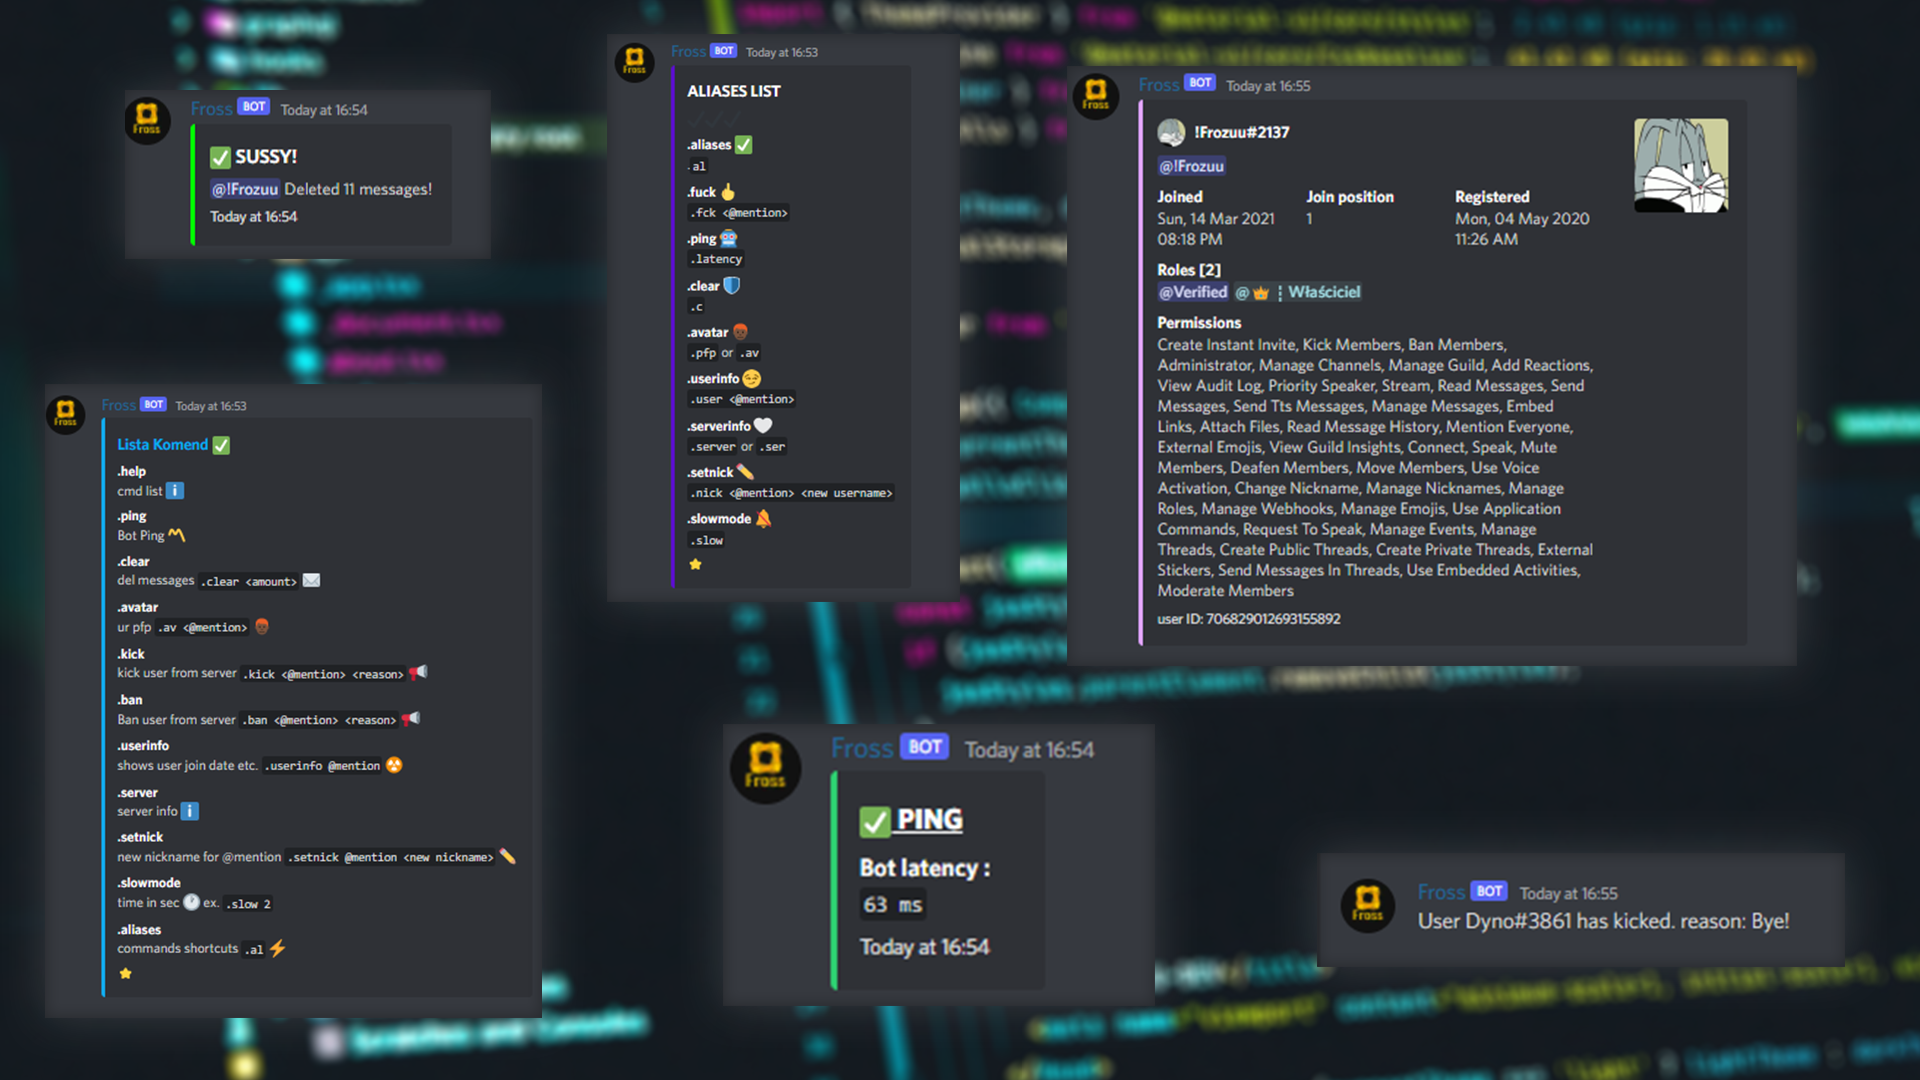Screen dimensions: 1920x1080
Task: Click the envelope emoji next to .clear
Action: pyautogui.click(x=312, y=580)
